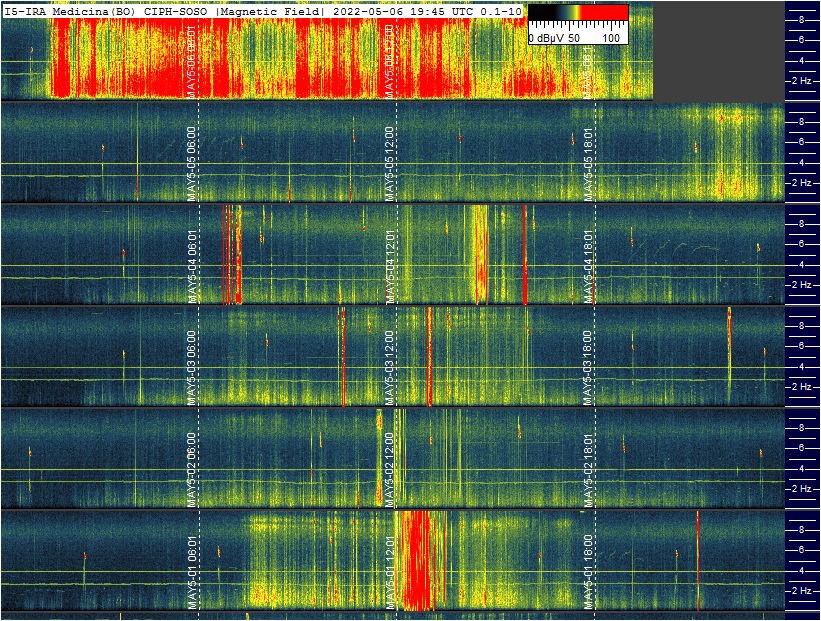Click the 2 Hz axis label in bottom row

point(801,591)
